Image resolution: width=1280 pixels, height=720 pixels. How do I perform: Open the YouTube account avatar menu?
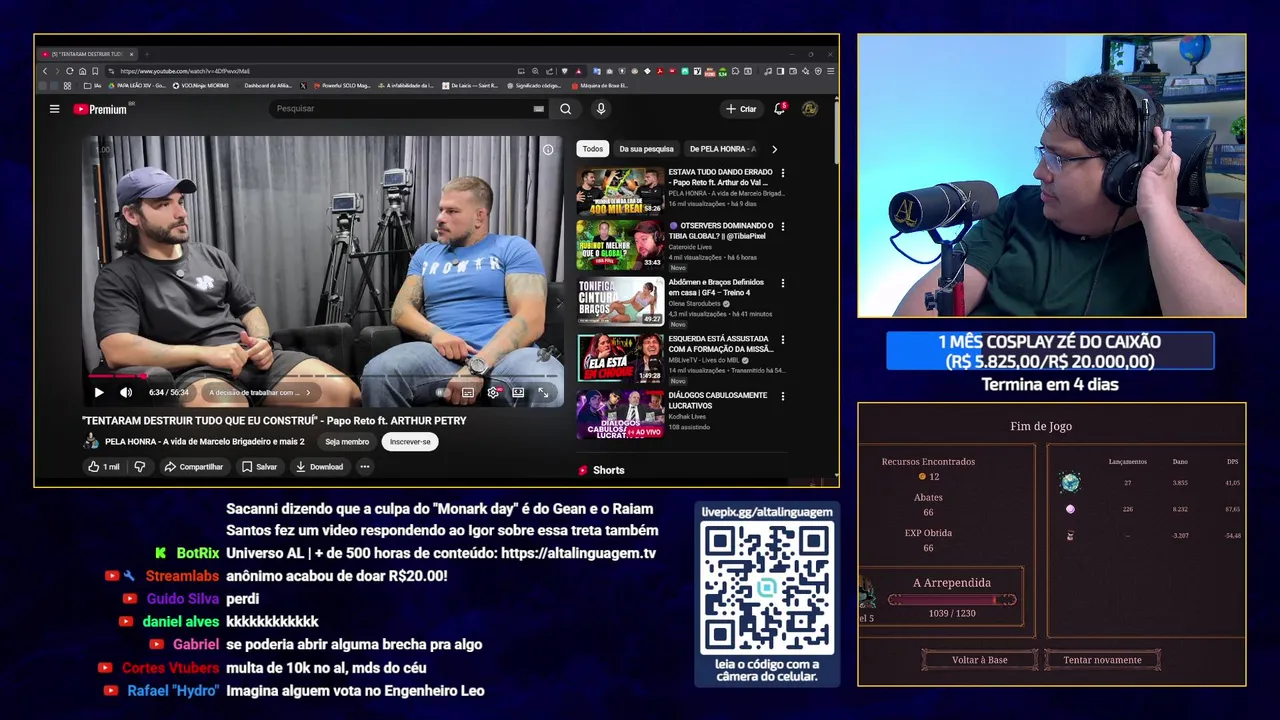click(x=809, y=109)
